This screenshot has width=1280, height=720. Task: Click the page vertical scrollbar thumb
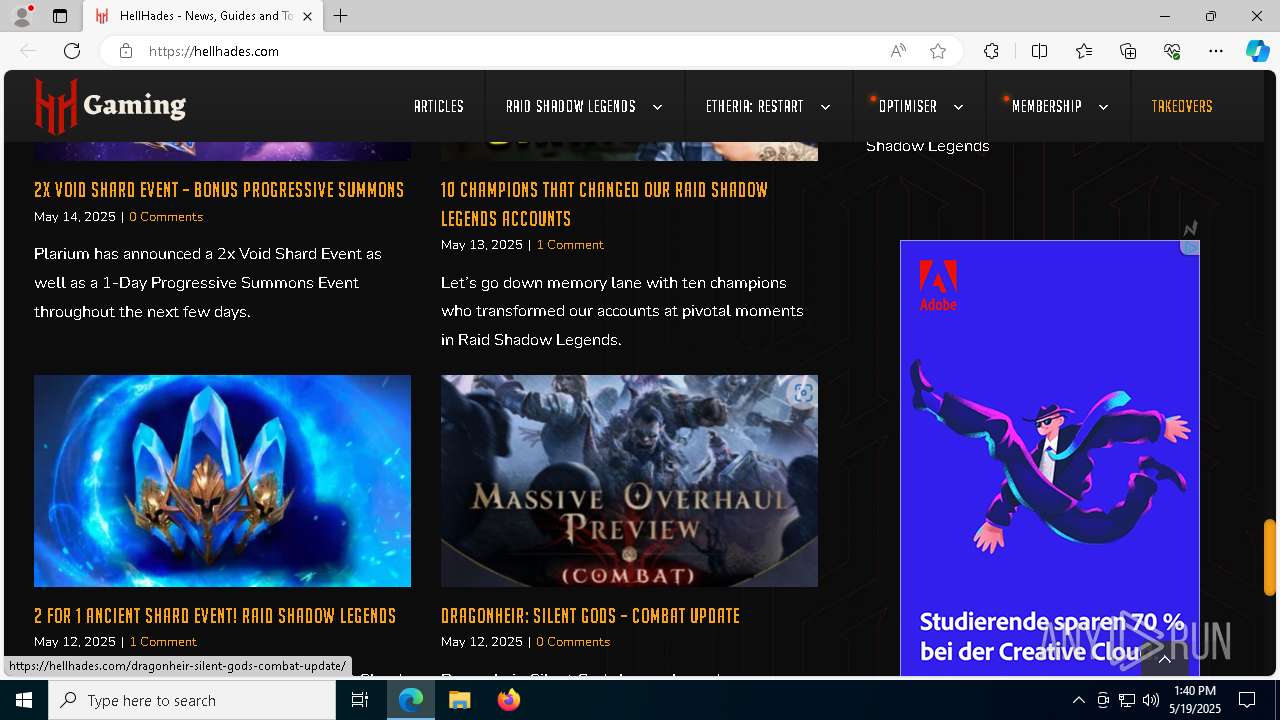1270,557
